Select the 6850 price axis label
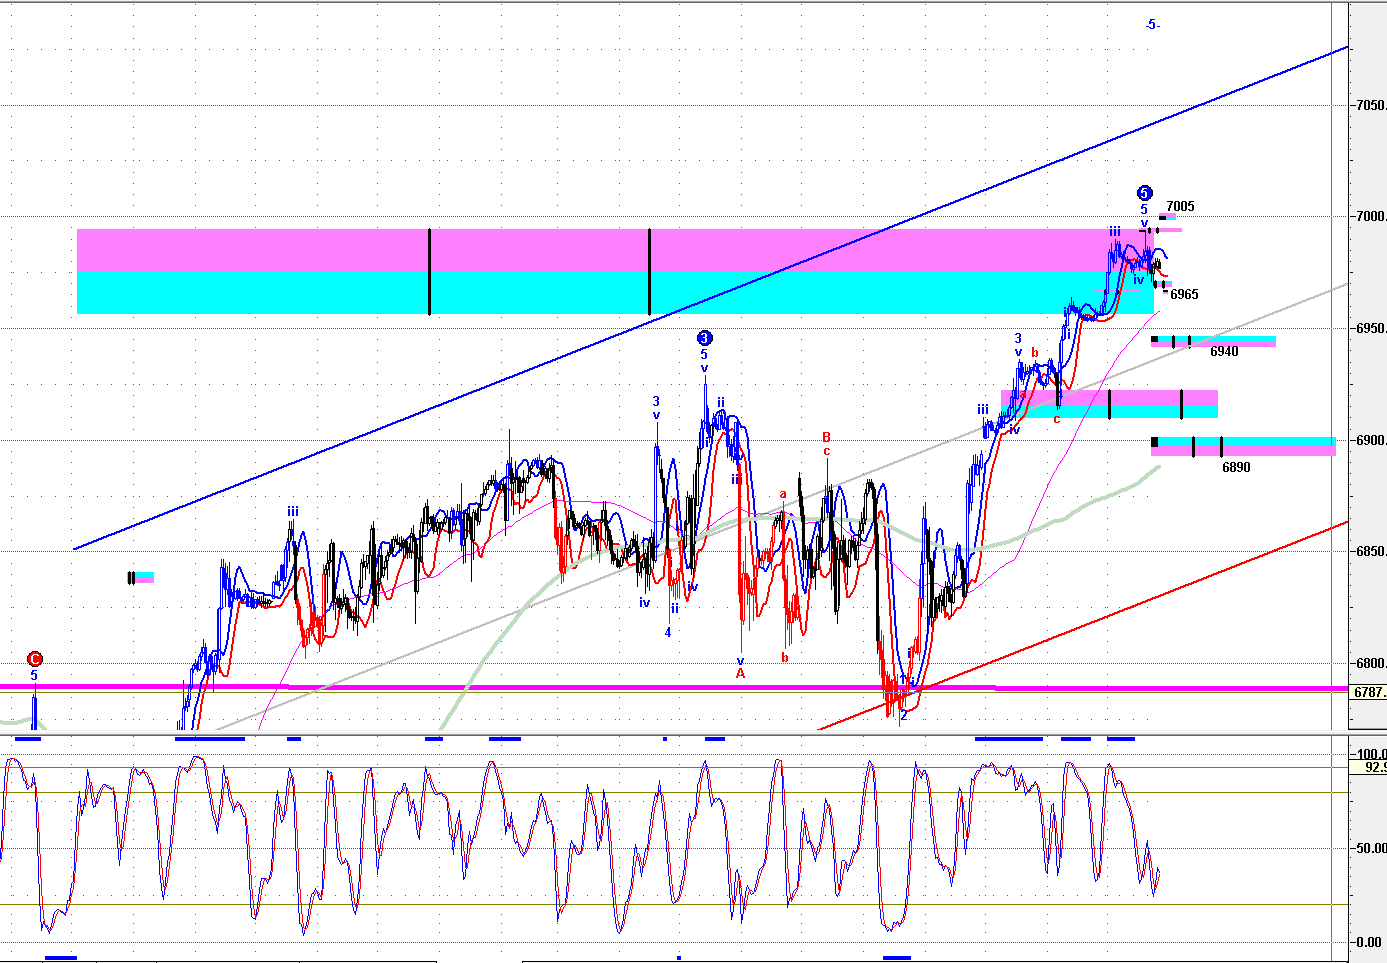Viewport: 1387px width, 963px height. [x=1370, y=551]
